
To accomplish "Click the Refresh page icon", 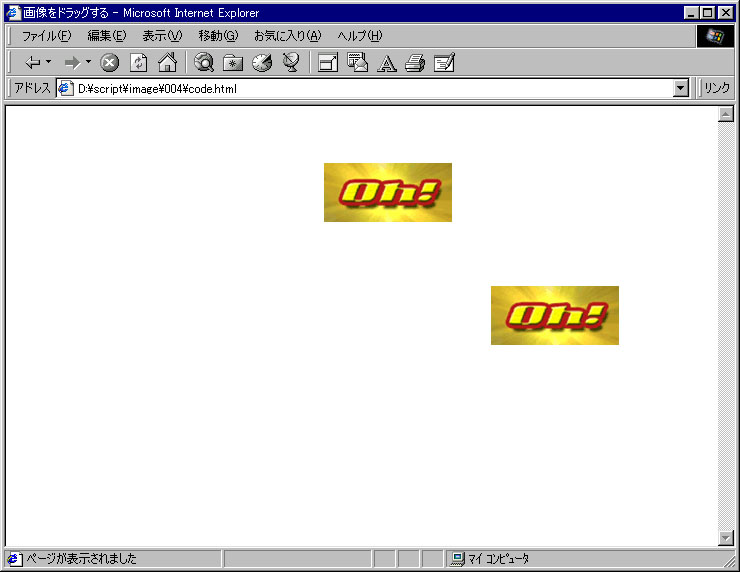I will click(139, 62).
